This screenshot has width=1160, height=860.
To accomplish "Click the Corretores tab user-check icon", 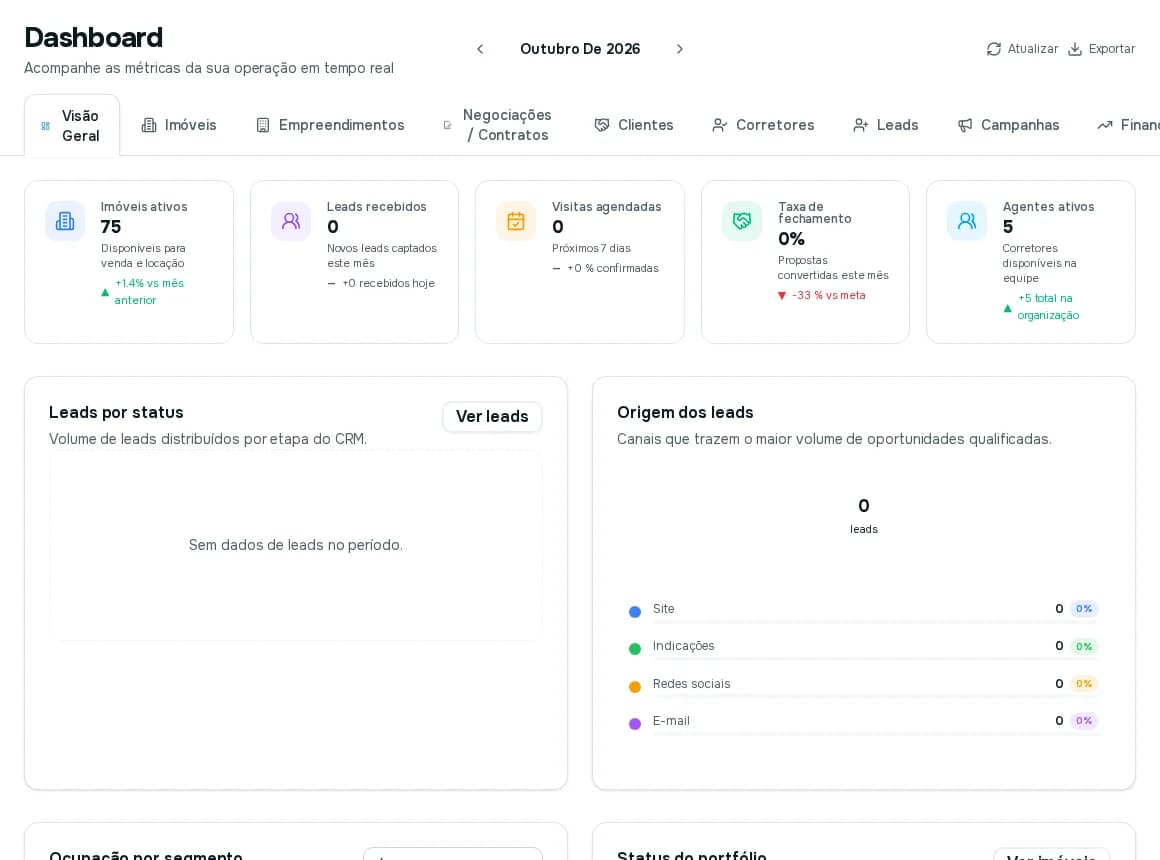I will [x=720, y=125].
